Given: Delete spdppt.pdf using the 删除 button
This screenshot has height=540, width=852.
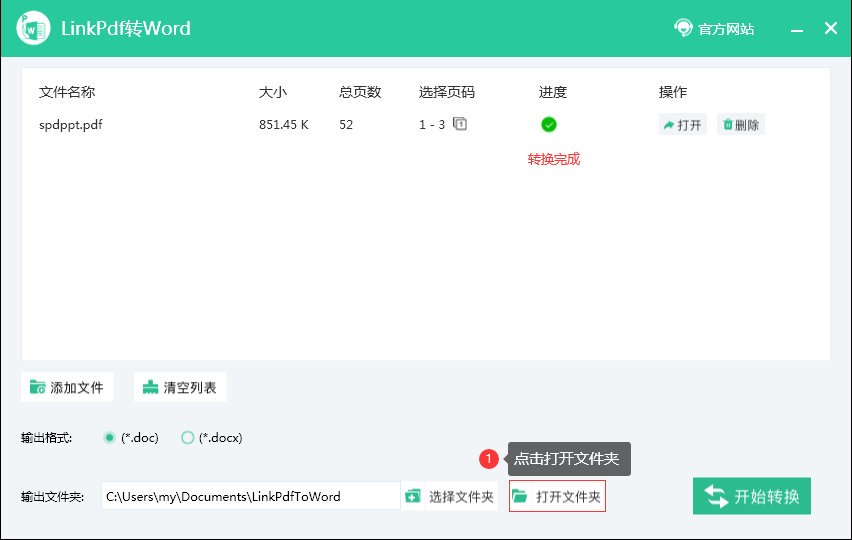Looking at the screenshot, I should (741, 124).
